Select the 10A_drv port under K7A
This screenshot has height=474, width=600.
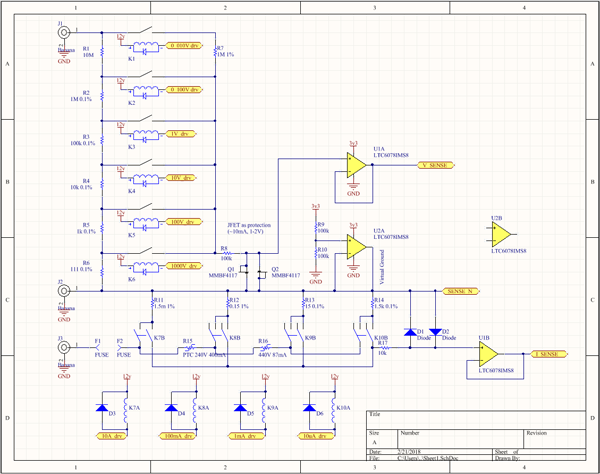point(111,436)
